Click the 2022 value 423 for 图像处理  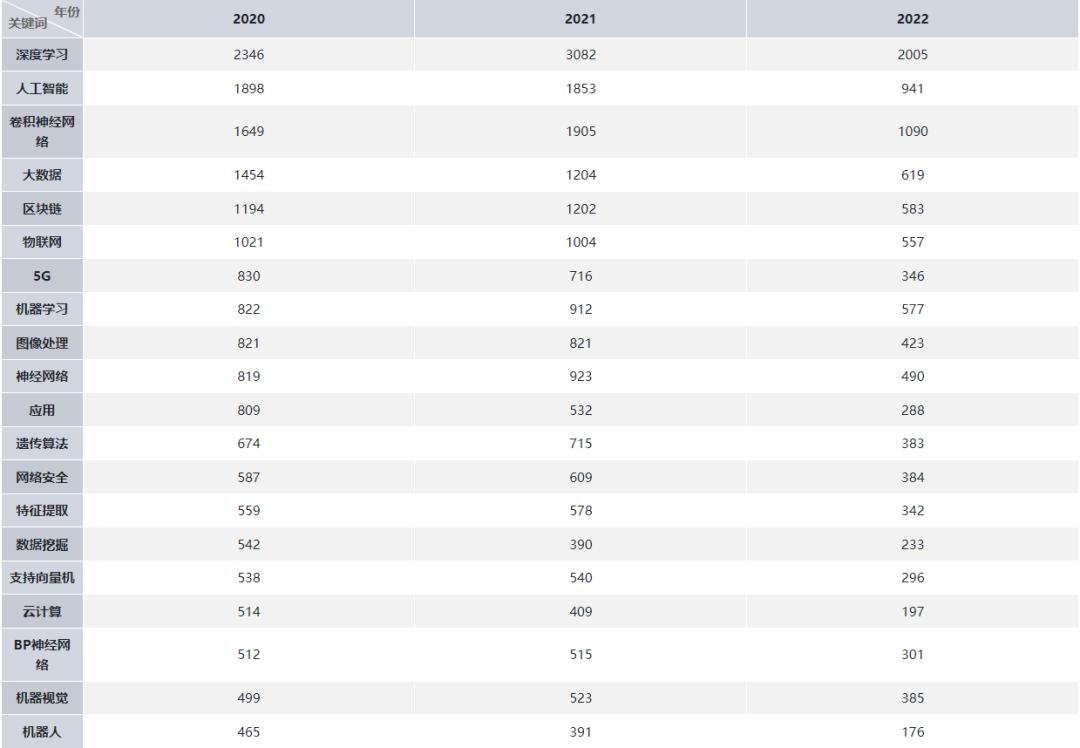[x=913, y=343]
